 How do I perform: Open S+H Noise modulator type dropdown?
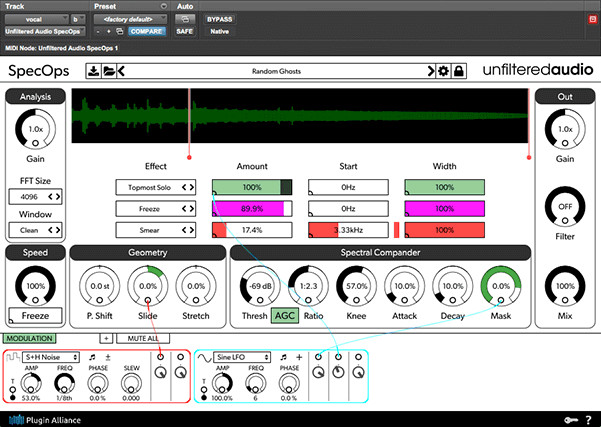[x=51, y=357]
